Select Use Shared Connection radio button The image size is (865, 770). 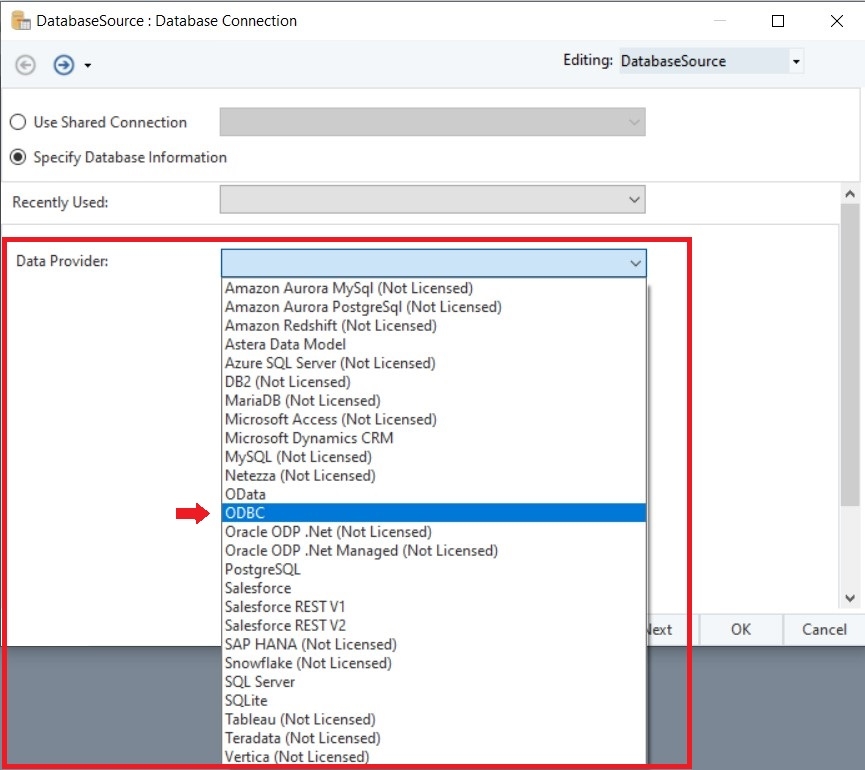tap(18, 122)
